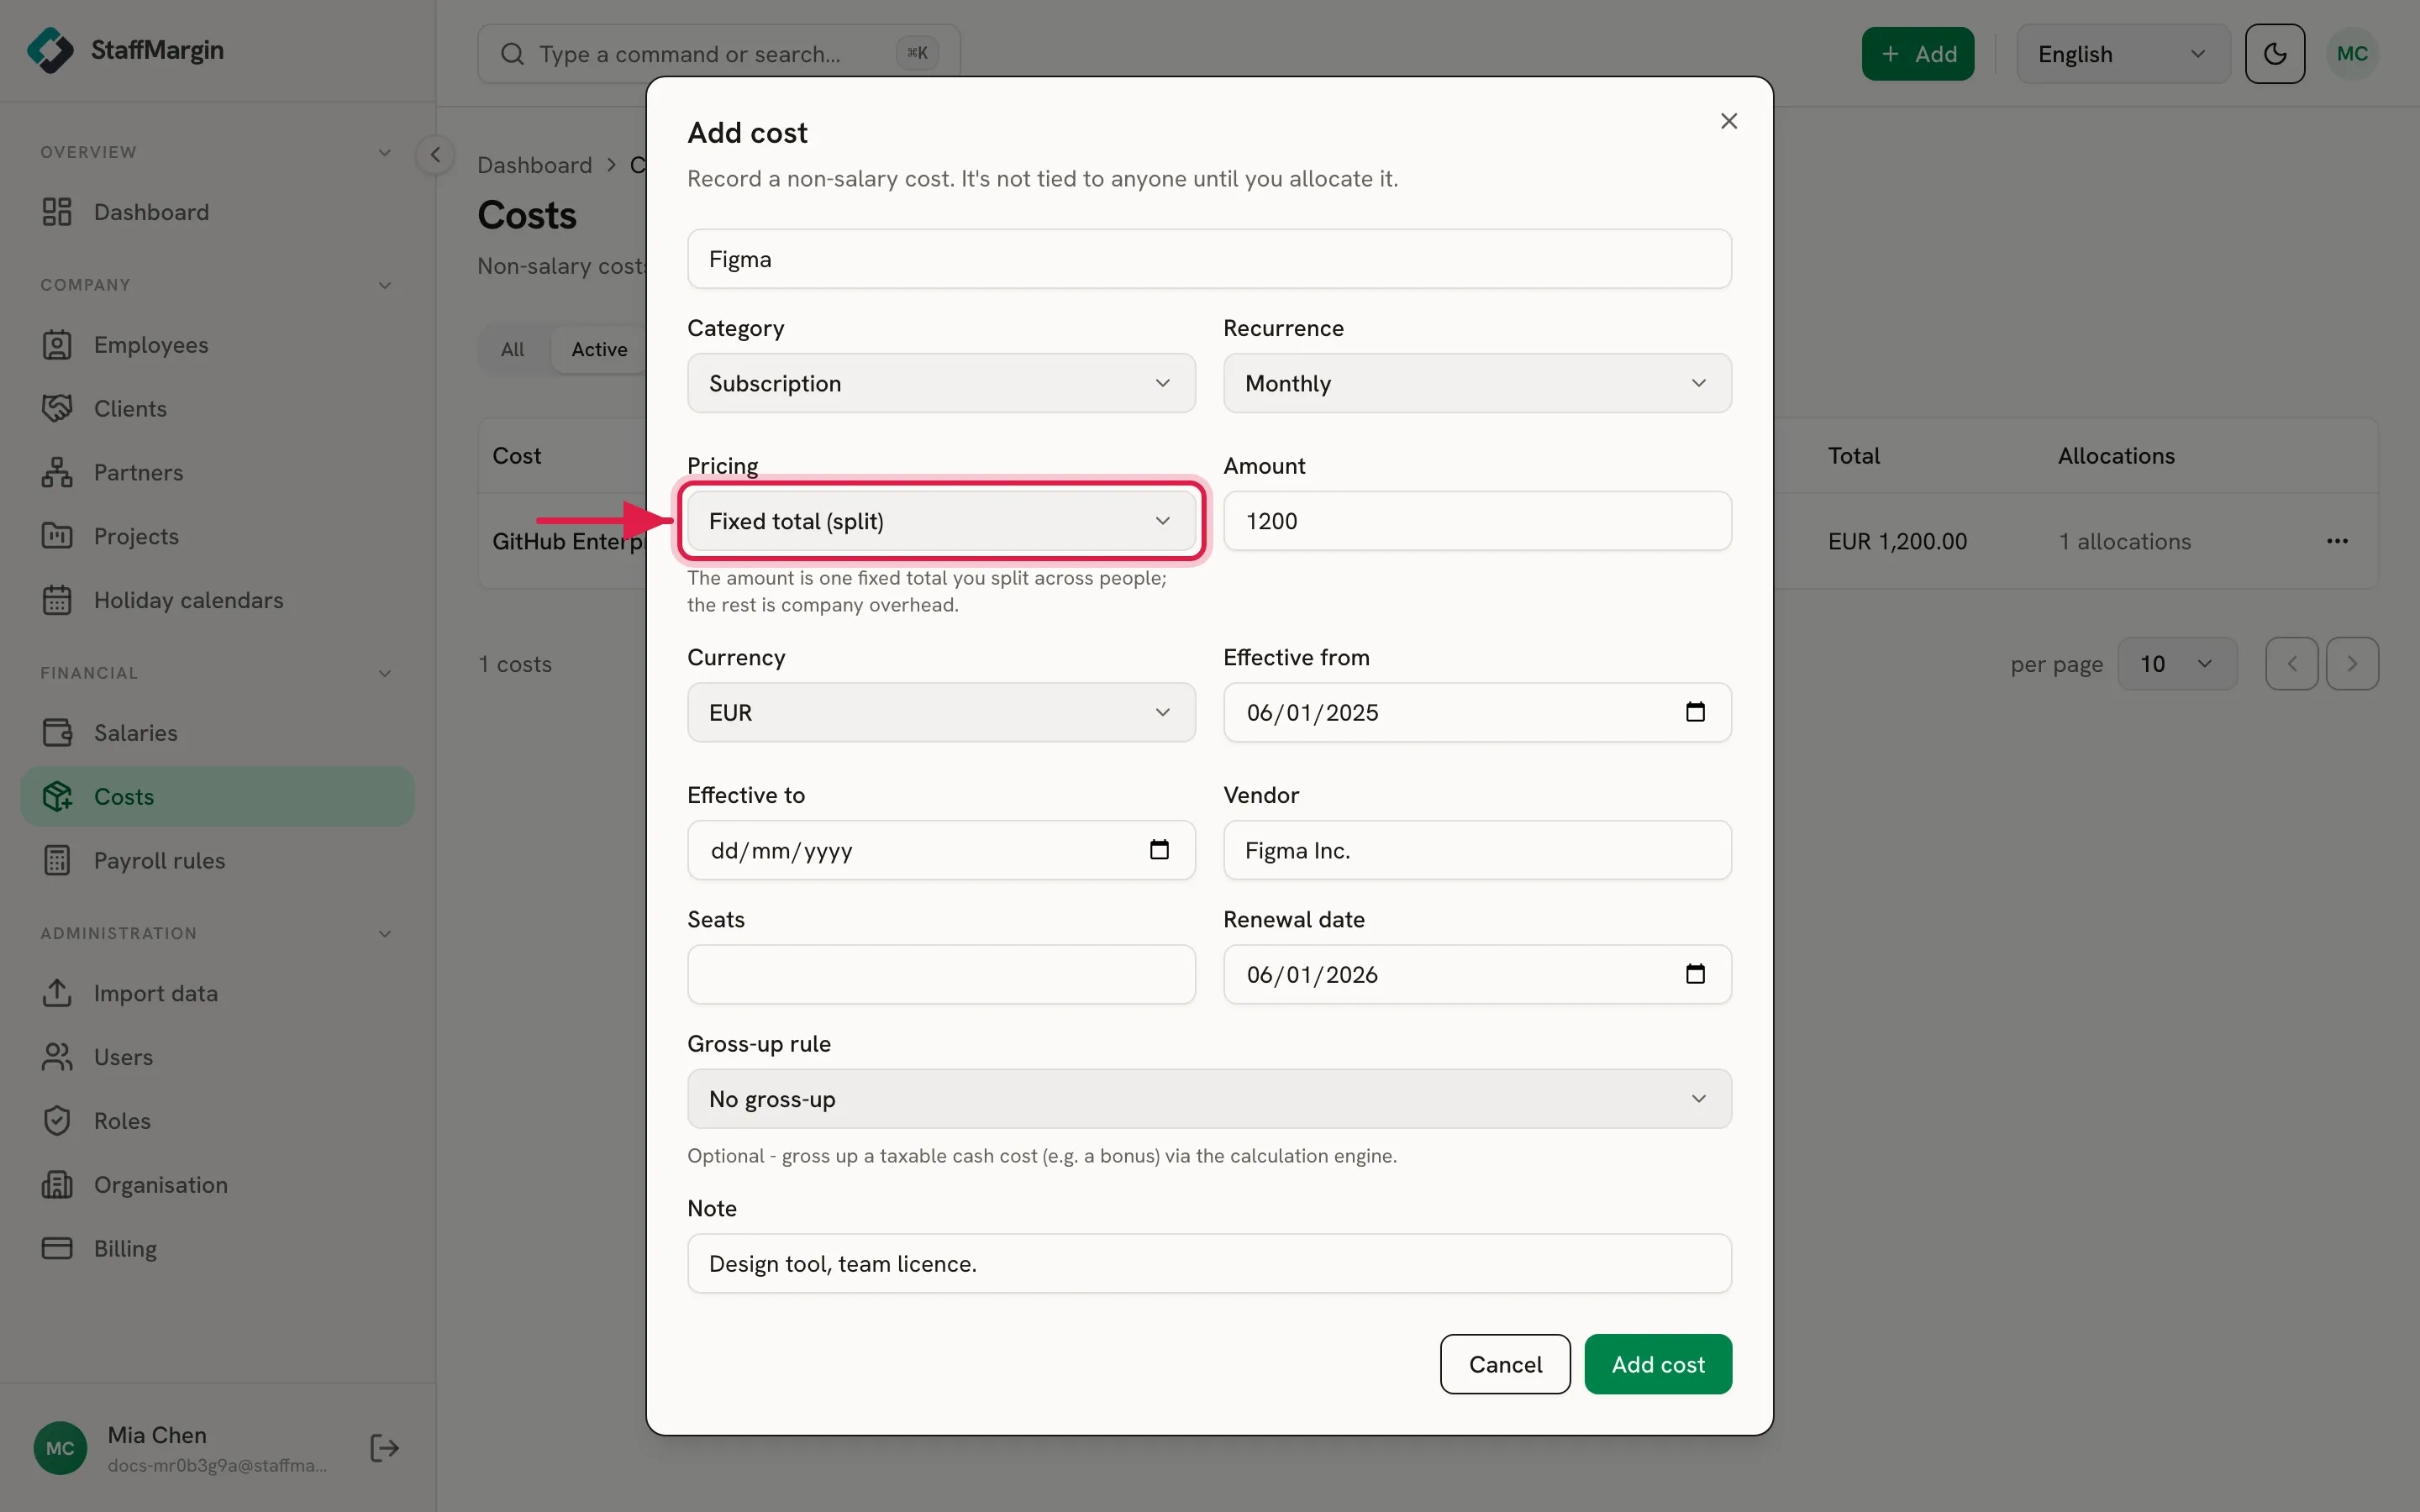Open the Category dropdown
Viewport: 2420px width, 1512px height.
pos(941,383)
